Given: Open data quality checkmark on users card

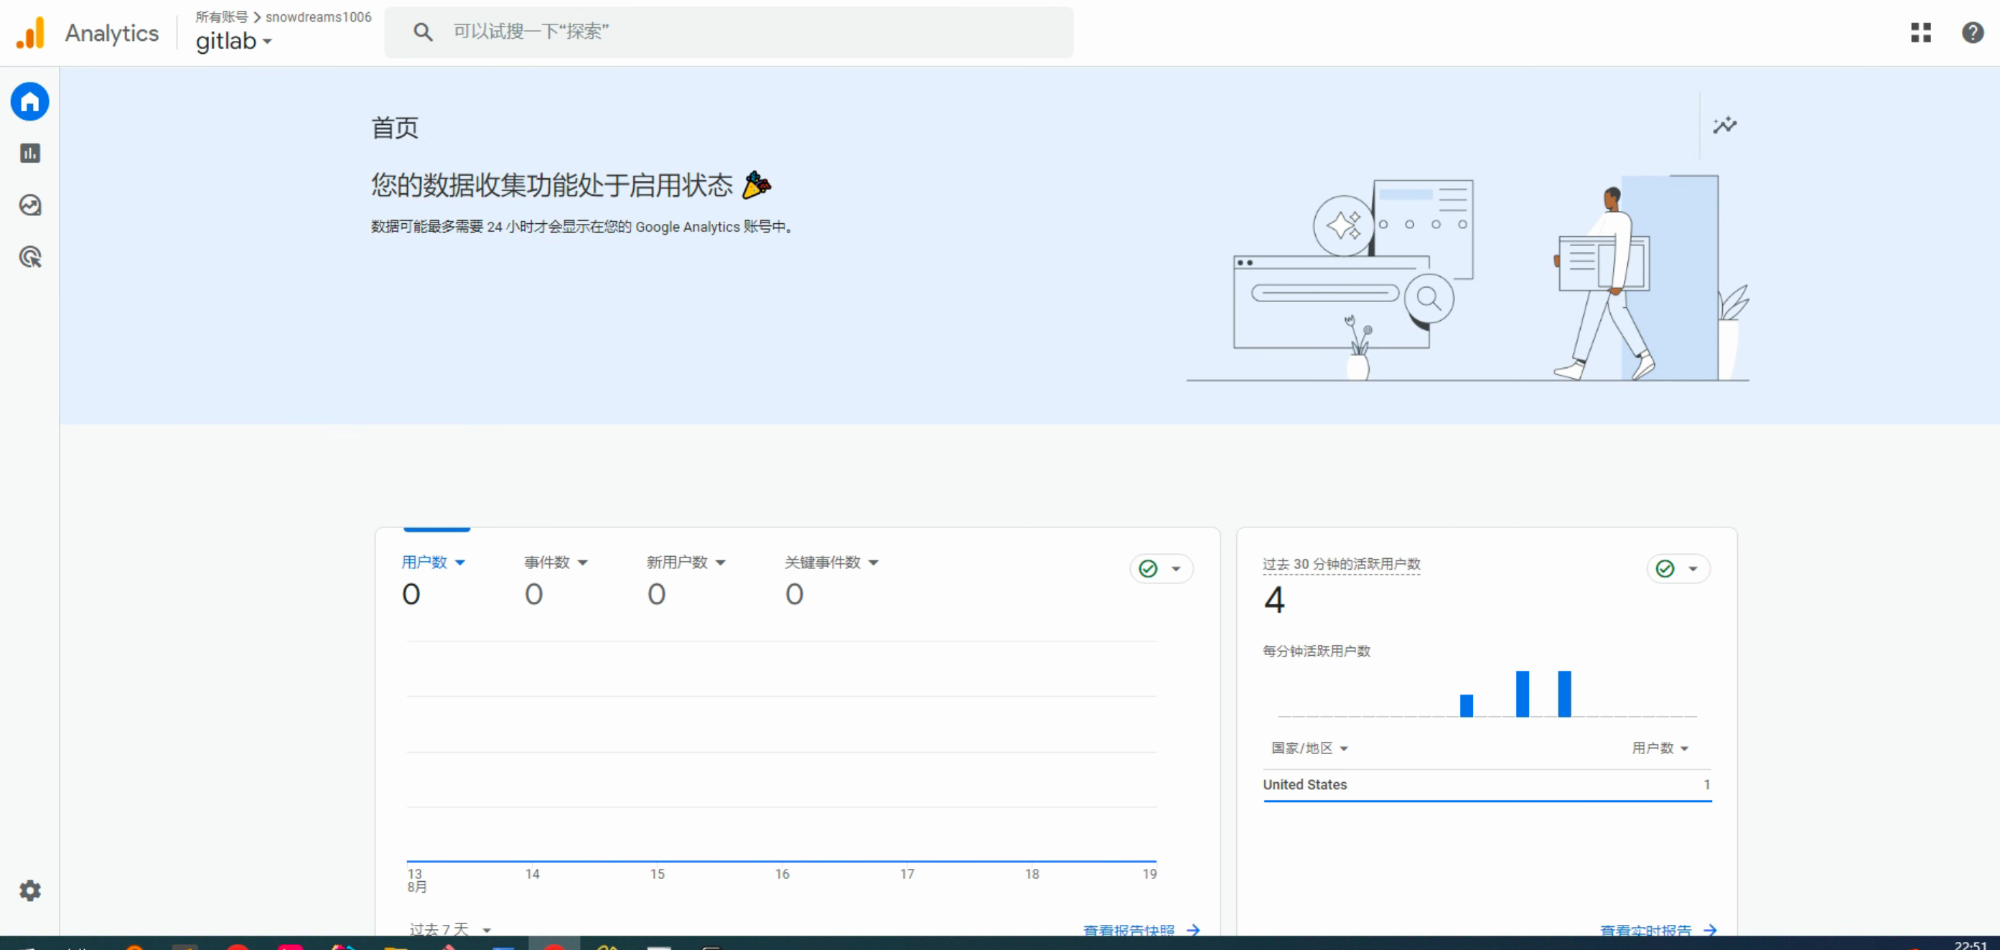Looking at the screenshot, I should 1160,568.
